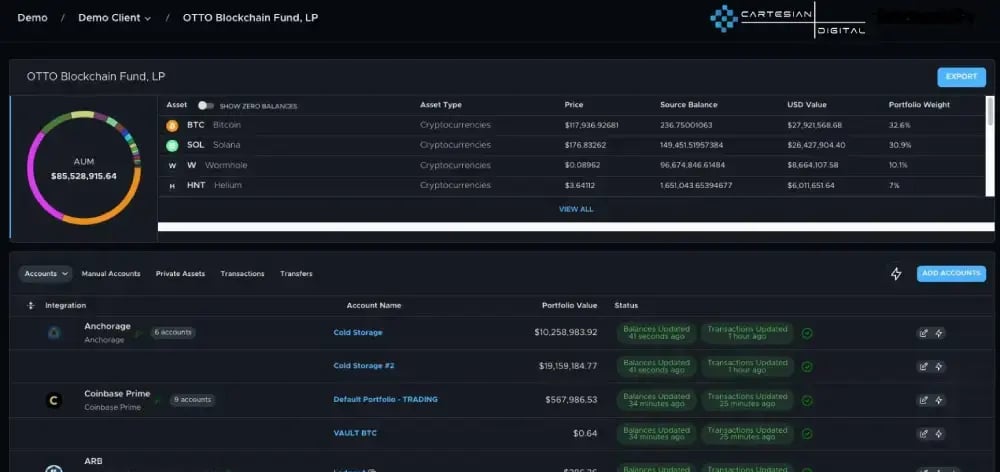Click green check status for VAULT BTC

coord(807,434)
